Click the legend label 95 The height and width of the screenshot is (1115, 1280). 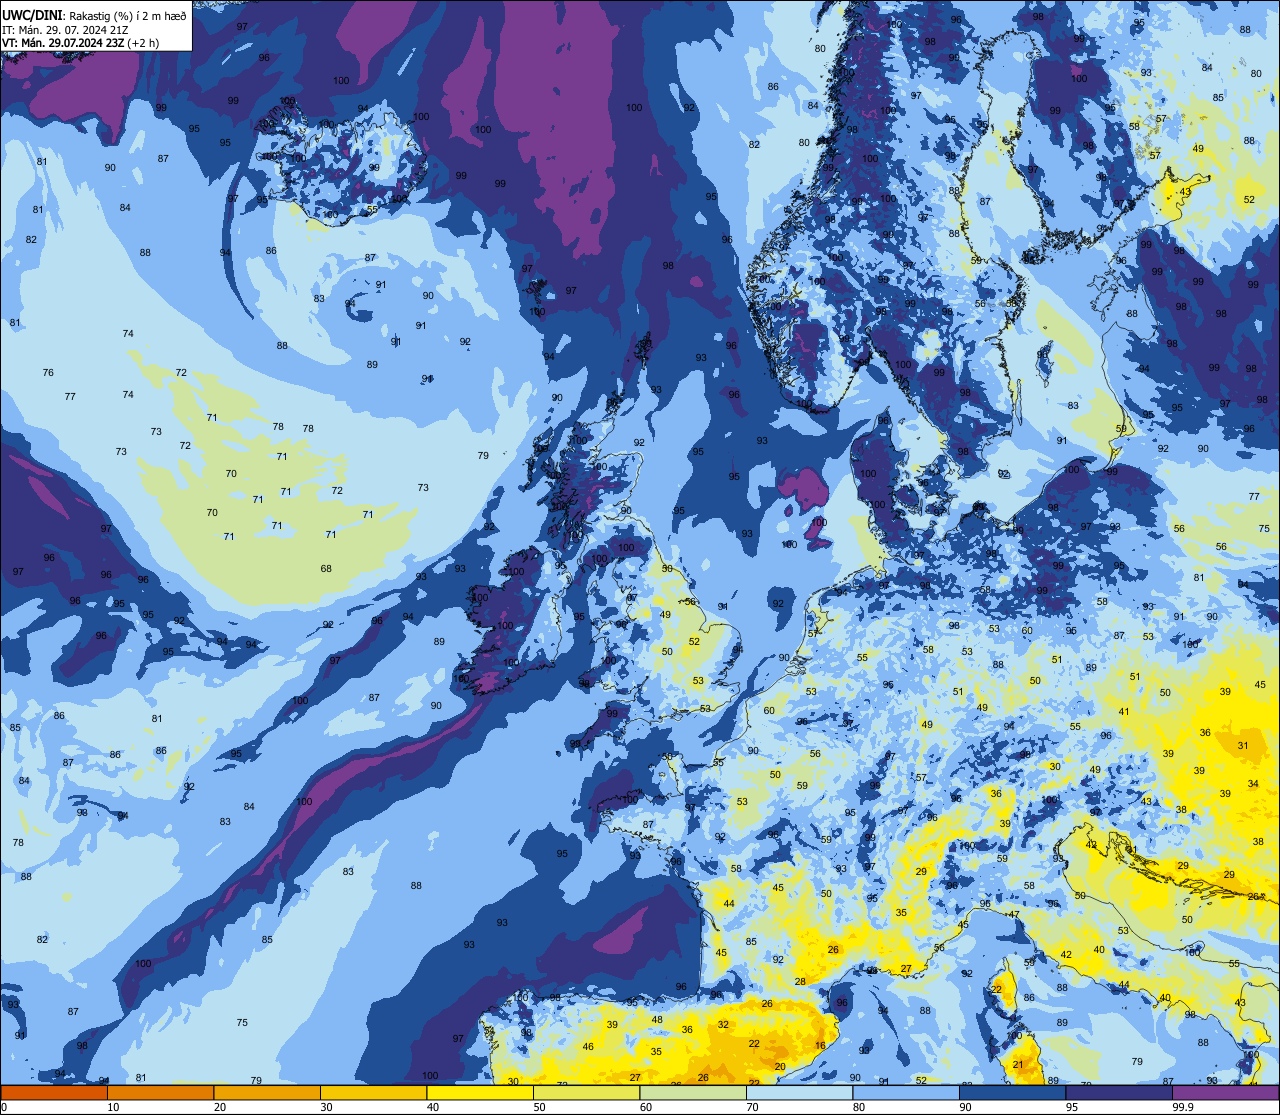point(1072,1107)
